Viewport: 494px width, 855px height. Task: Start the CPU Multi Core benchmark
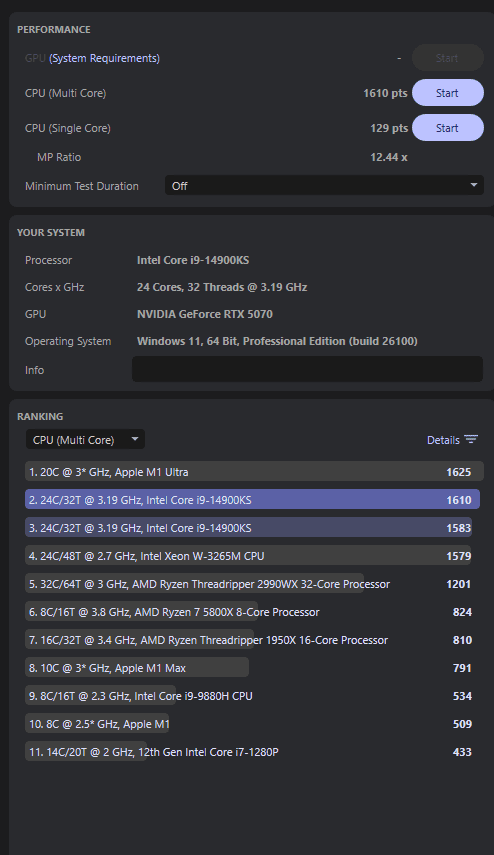[448, 93]
